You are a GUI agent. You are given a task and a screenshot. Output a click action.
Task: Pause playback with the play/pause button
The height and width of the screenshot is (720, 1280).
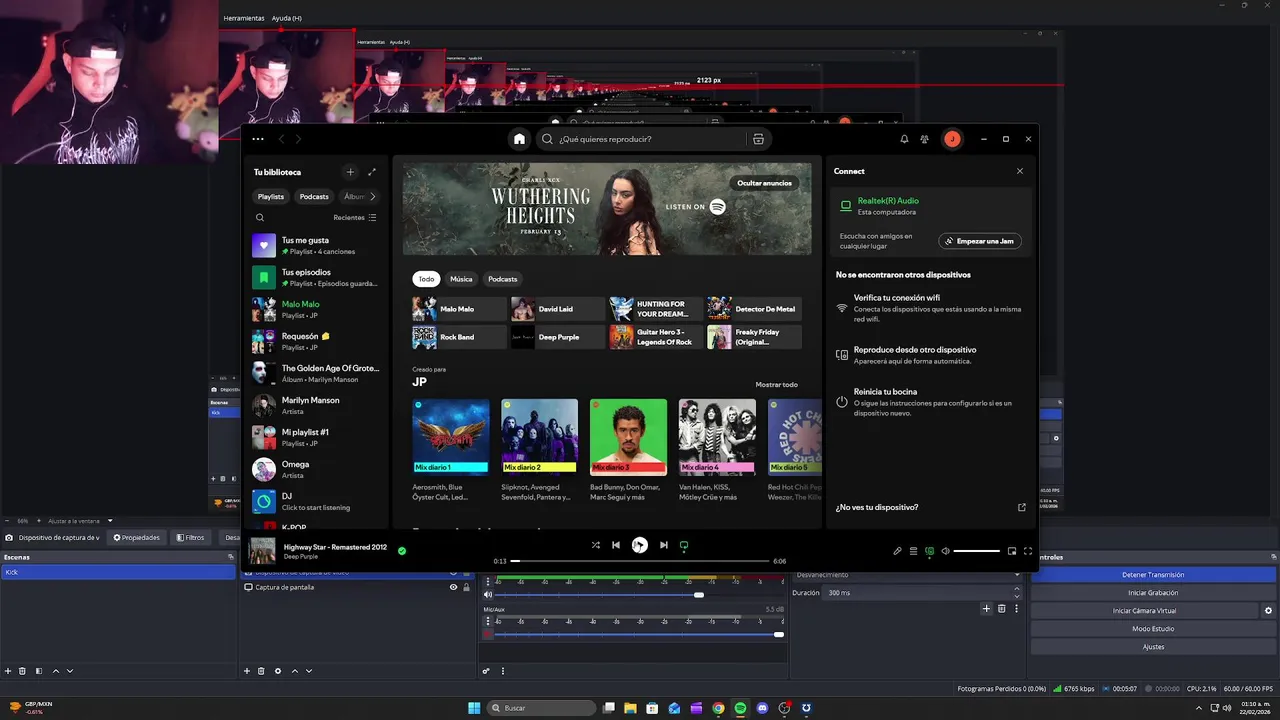(x=640, y=545)
